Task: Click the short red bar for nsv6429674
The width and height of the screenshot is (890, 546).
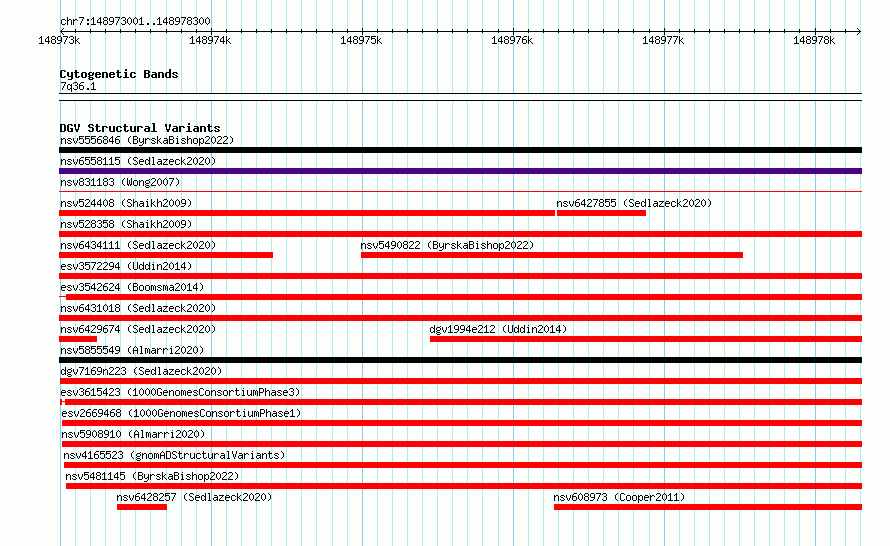Action: (x=78, y=339)
